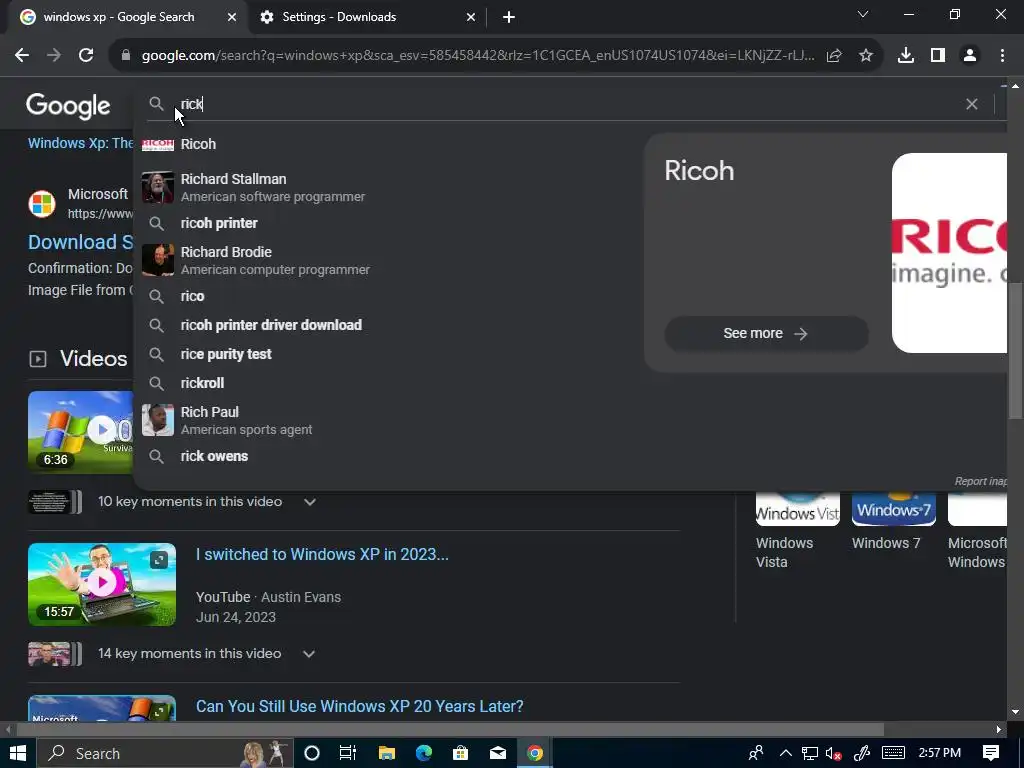
Task: Click the Report inappropriate predictions link
Action: pyautogui.click(x=980, y=481)
